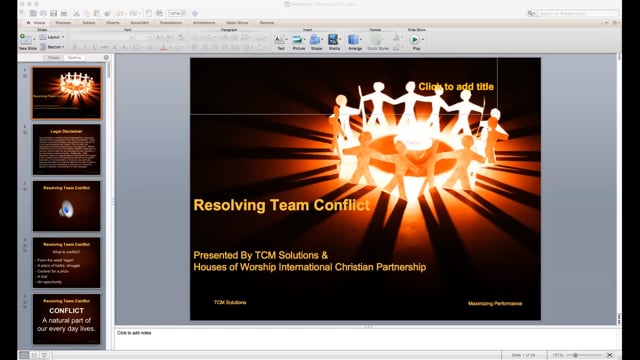This screenshot has height=360, width=640.
Task: Open the Section dropdown
Action: coord(52,47)
